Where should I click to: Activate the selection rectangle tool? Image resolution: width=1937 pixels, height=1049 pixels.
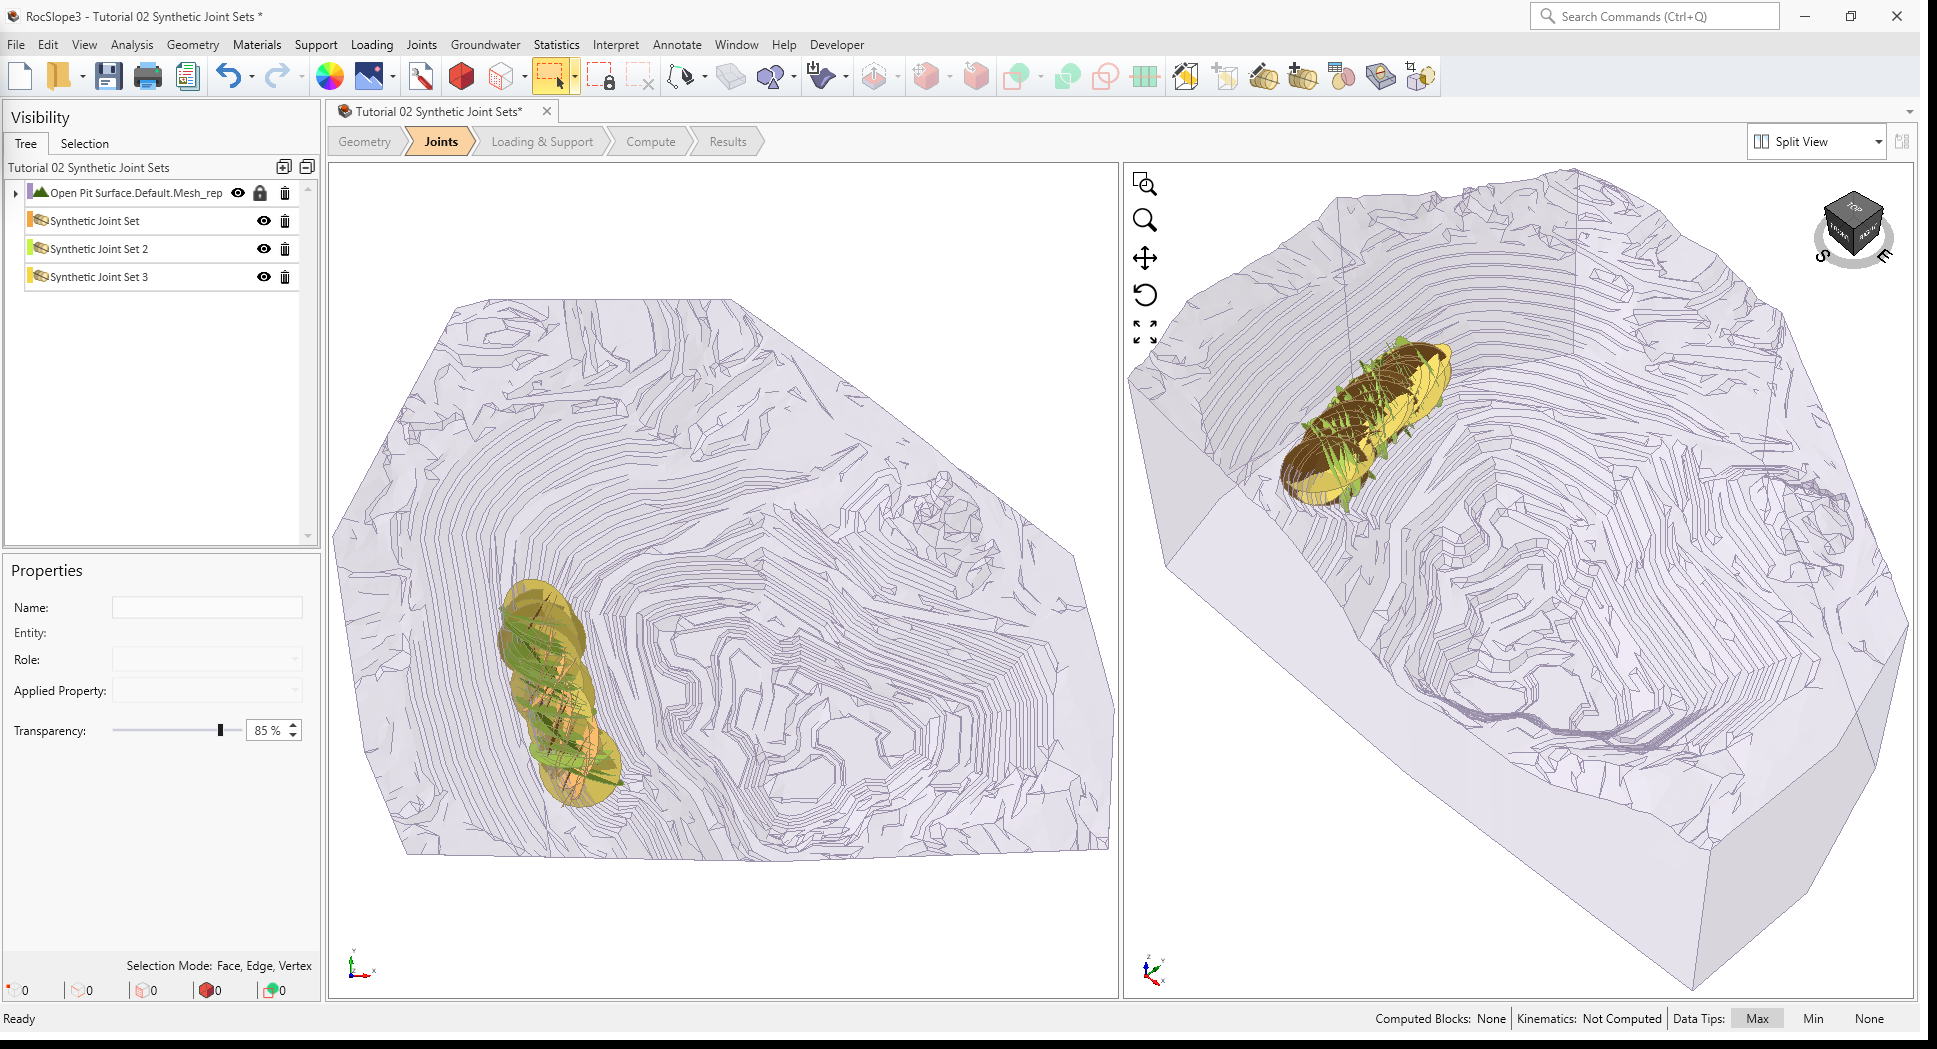[x=550, y=76]
